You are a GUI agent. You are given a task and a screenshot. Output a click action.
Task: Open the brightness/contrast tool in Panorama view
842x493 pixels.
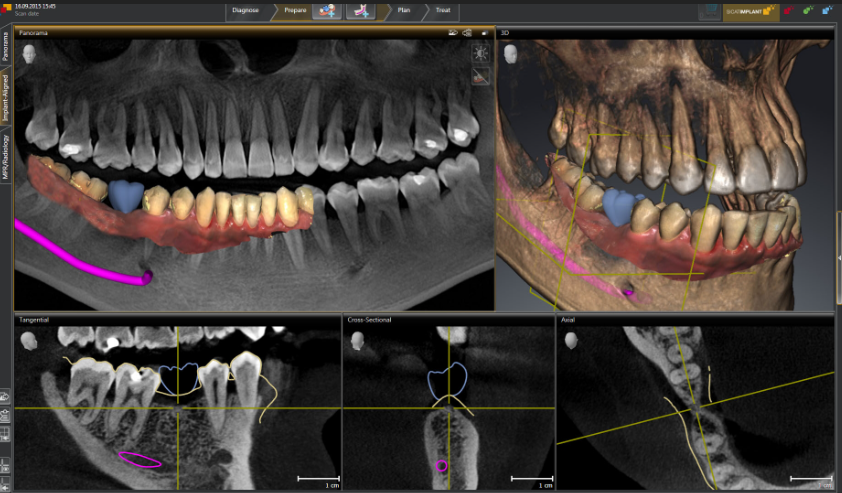pyautogui.click(x=481, y=54)
